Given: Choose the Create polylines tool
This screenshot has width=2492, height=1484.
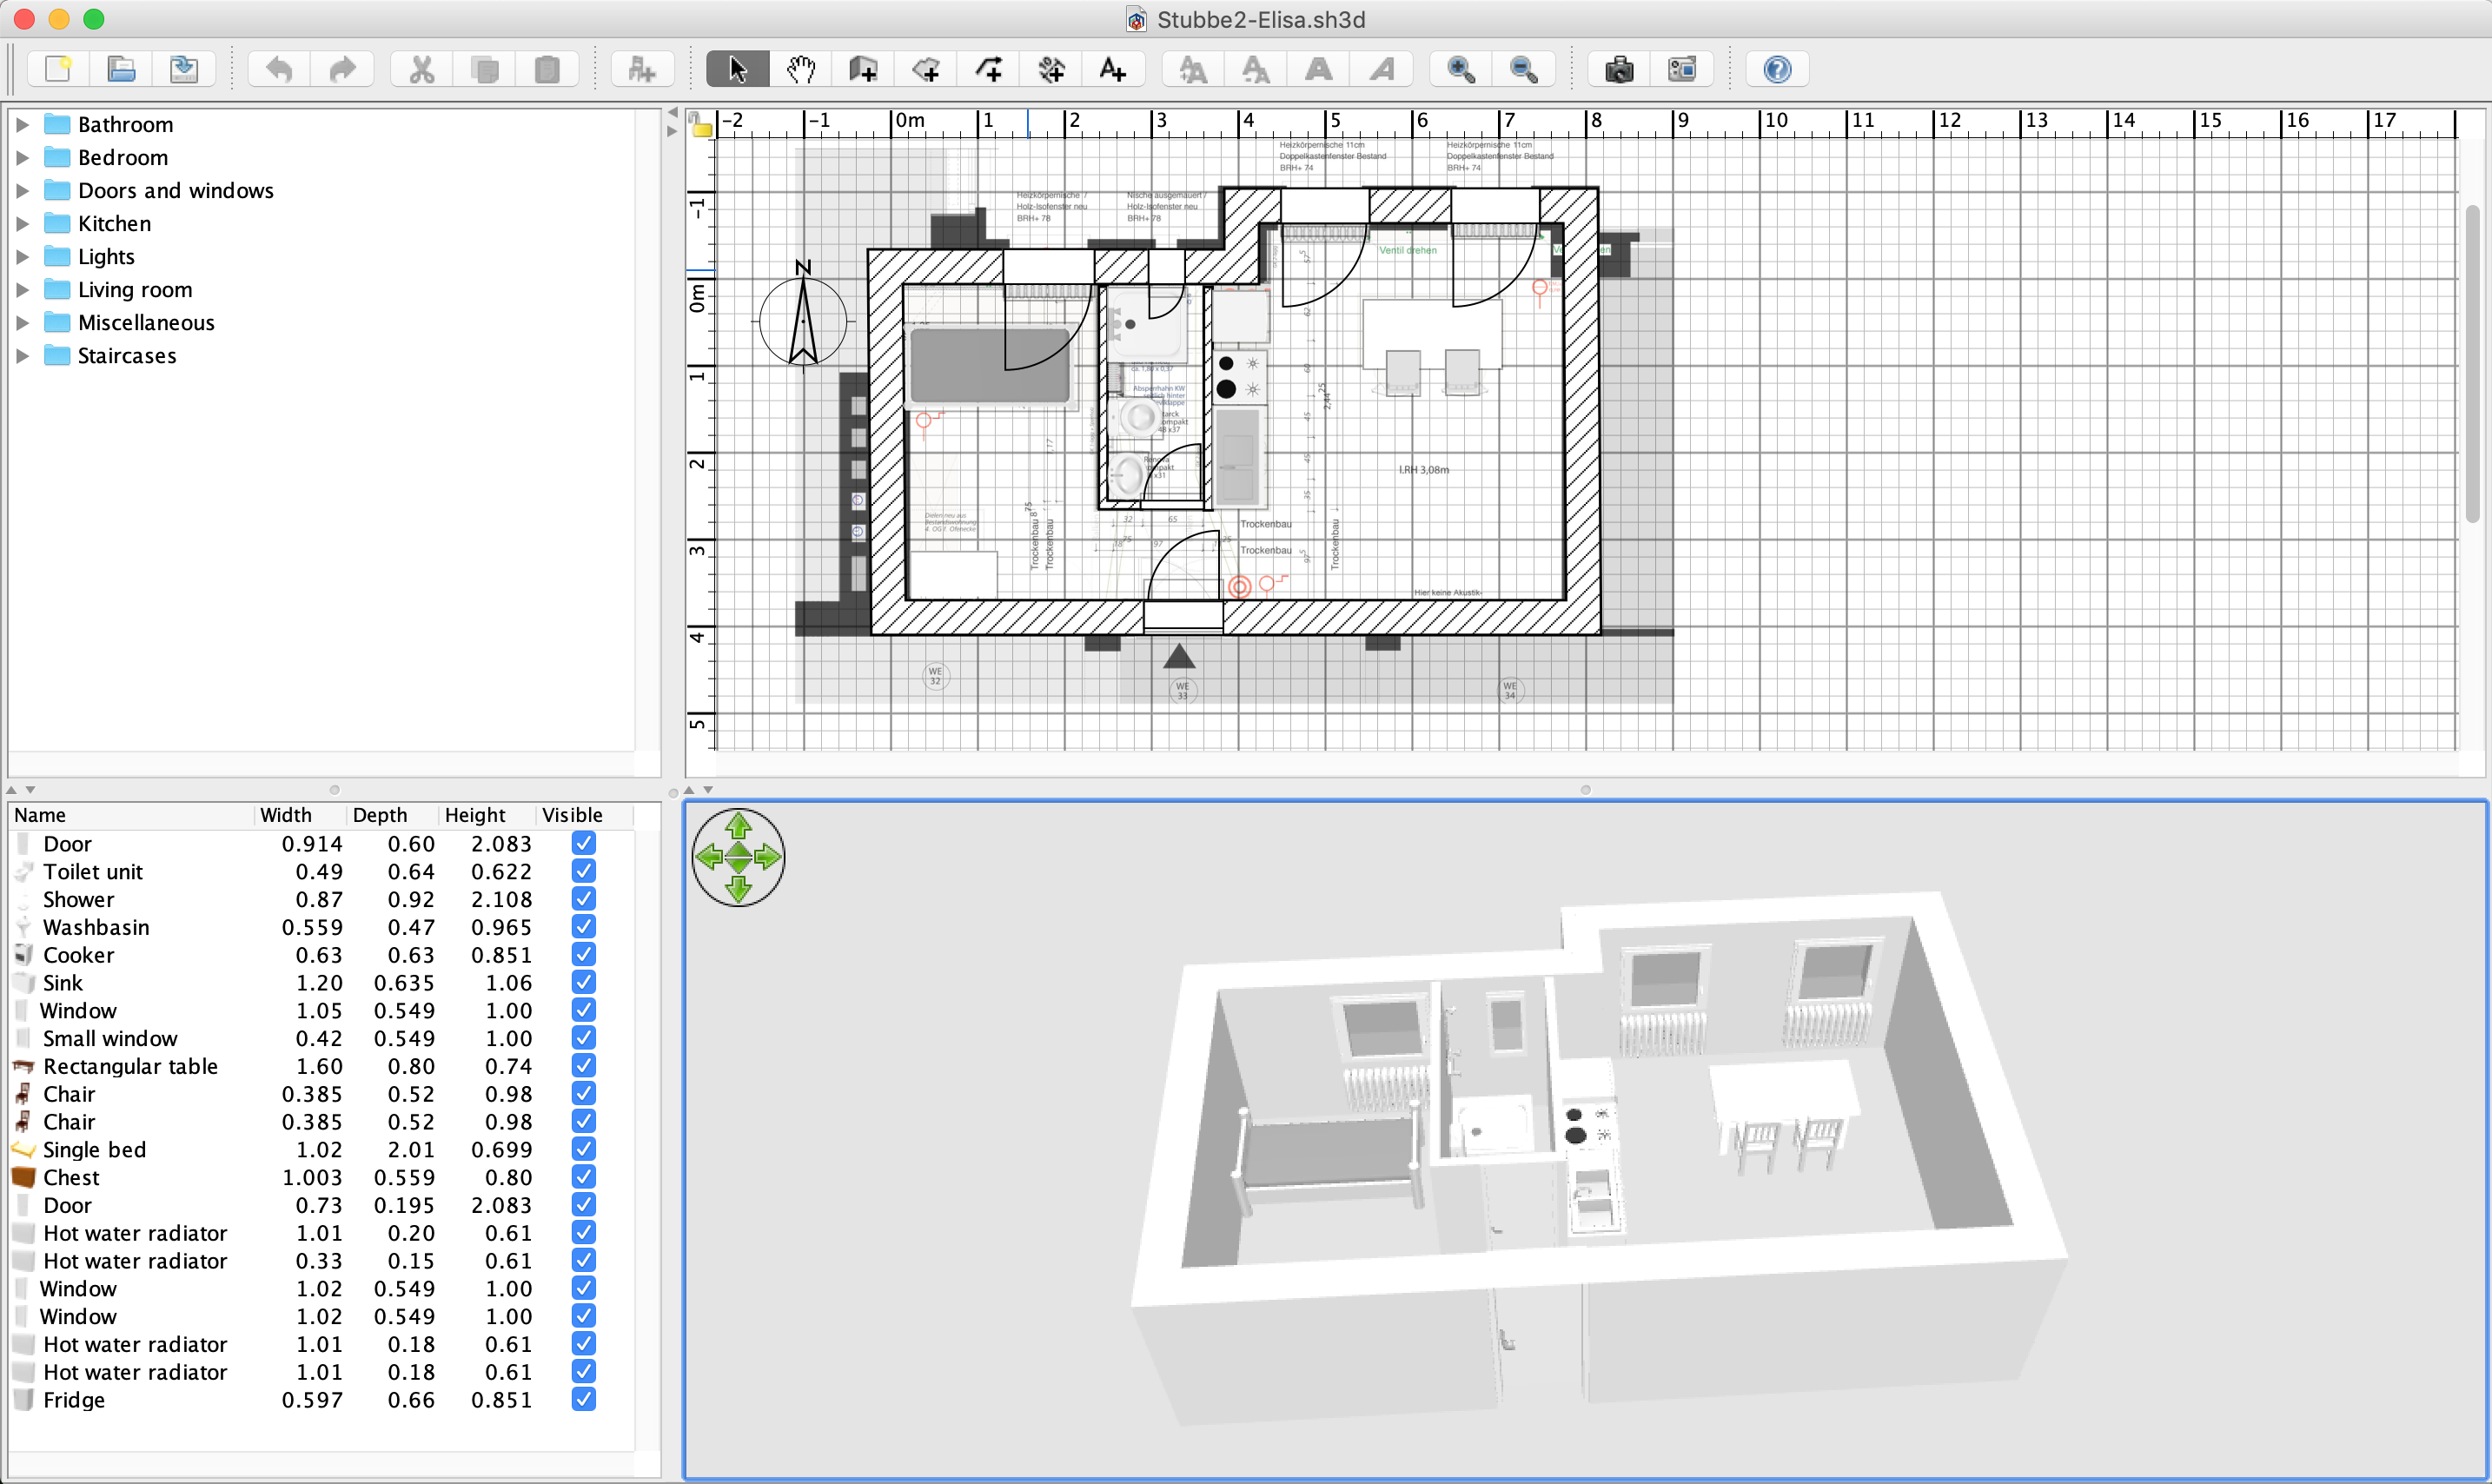Looking at the screenshot, I should point(988,69).
